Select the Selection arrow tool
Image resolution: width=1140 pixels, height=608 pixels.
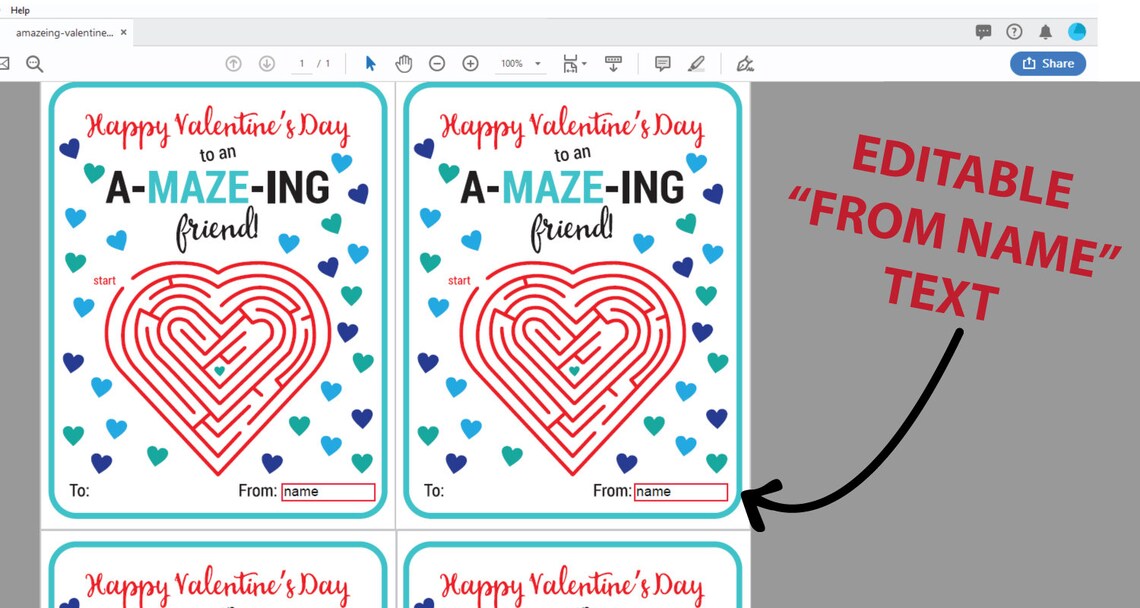pyautogui.click(x=370, y=63)
